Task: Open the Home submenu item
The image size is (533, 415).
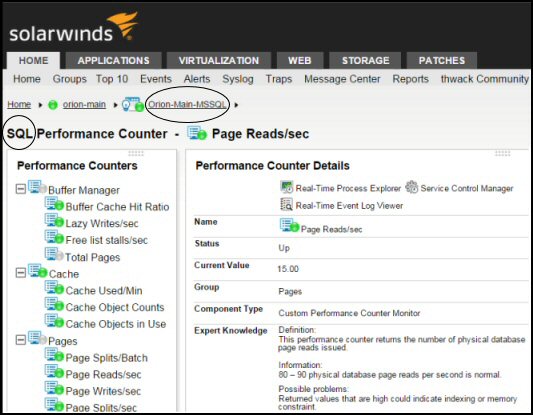Action: (x=27, y=79)
